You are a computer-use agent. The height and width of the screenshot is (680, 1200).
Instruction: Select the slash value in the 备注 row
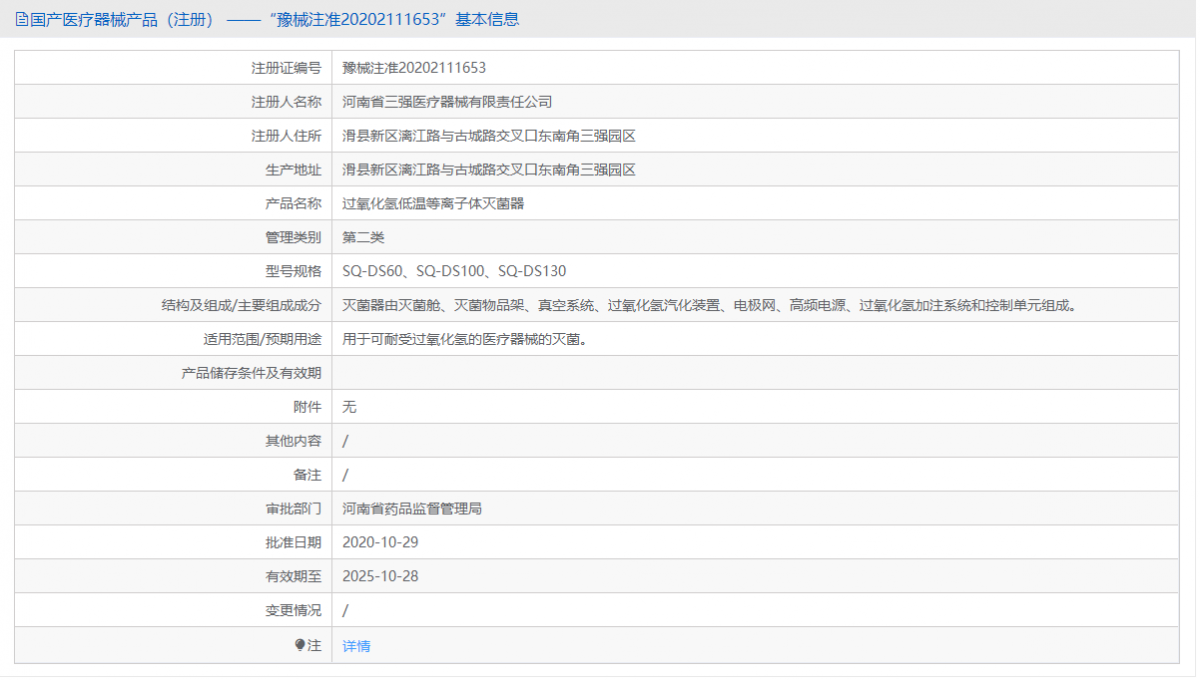(x=345, y=475)
